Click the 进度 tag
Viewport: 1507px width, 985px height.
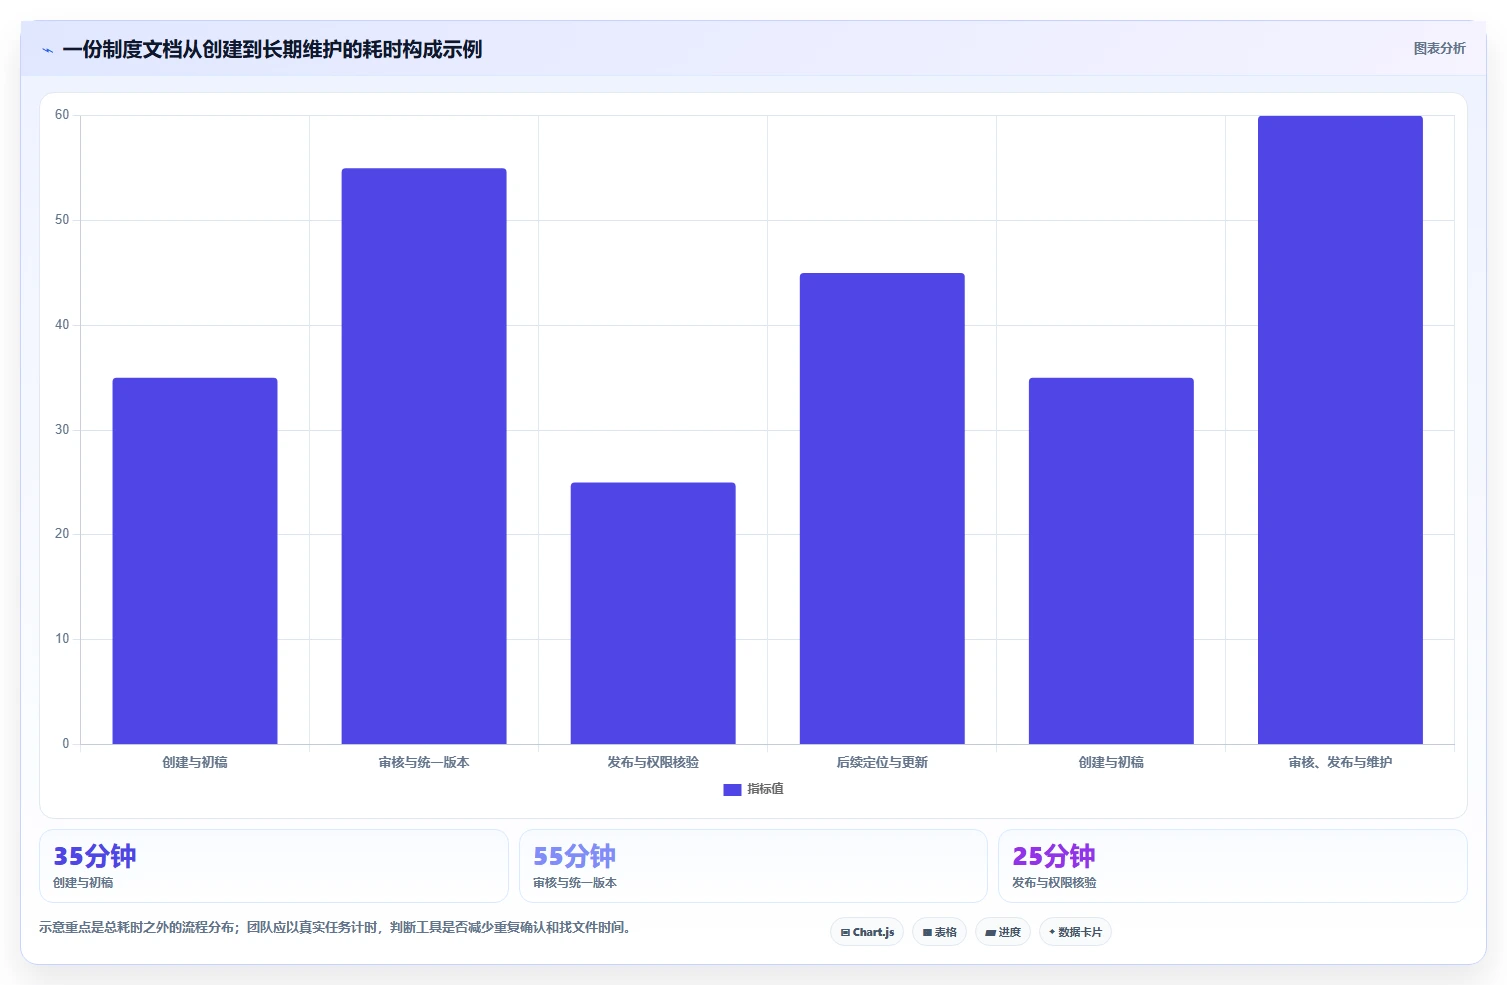click(1003, 932)
